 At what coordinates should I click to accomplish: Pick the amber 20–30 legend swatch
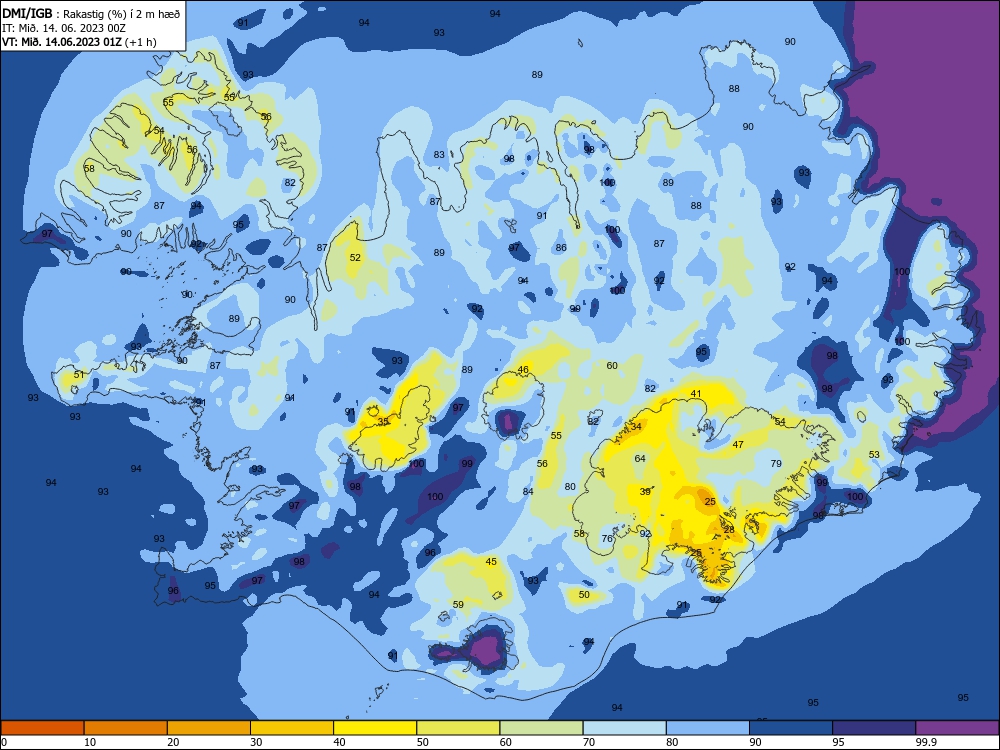(x=209, y=728)
